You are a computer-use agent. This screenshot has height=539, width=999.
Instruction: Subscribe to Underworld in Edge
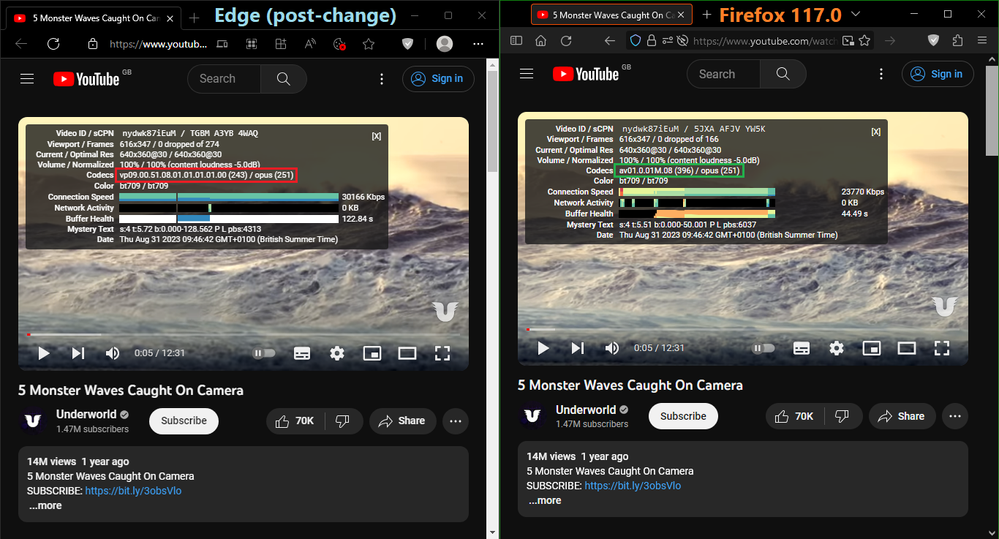click(x=183, y=421)
